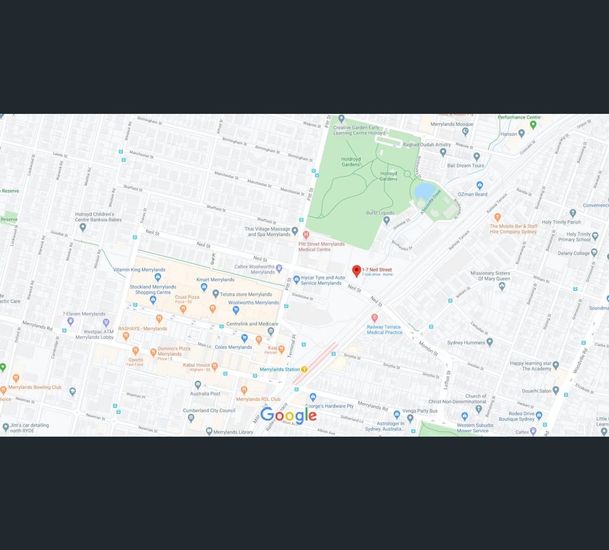Open the Kmart Merrylands map marker
Viewport: 609px width, 550px height.
tap(204, 287)
